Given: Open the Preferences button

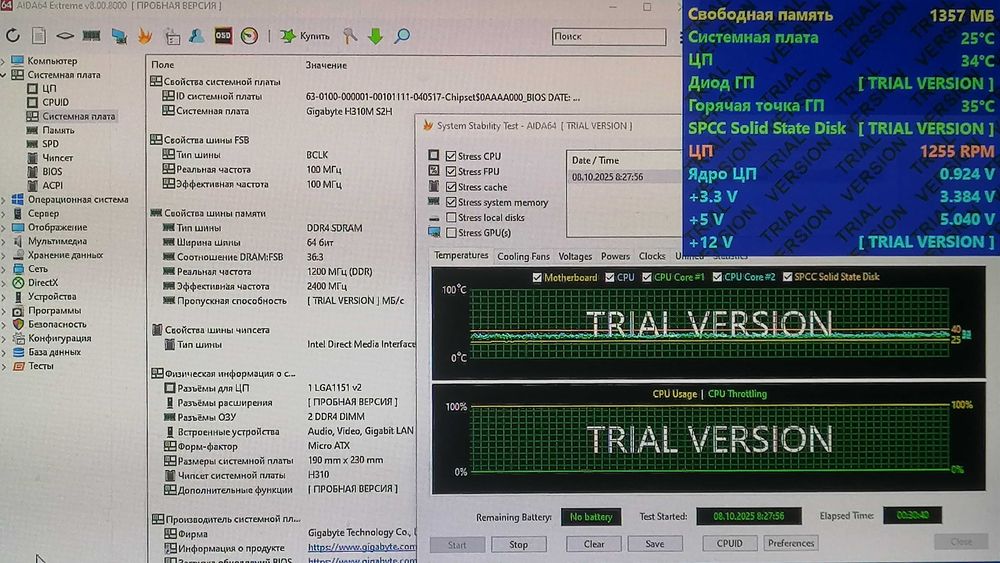Looking at the screenshot, I should click(791, 543).
